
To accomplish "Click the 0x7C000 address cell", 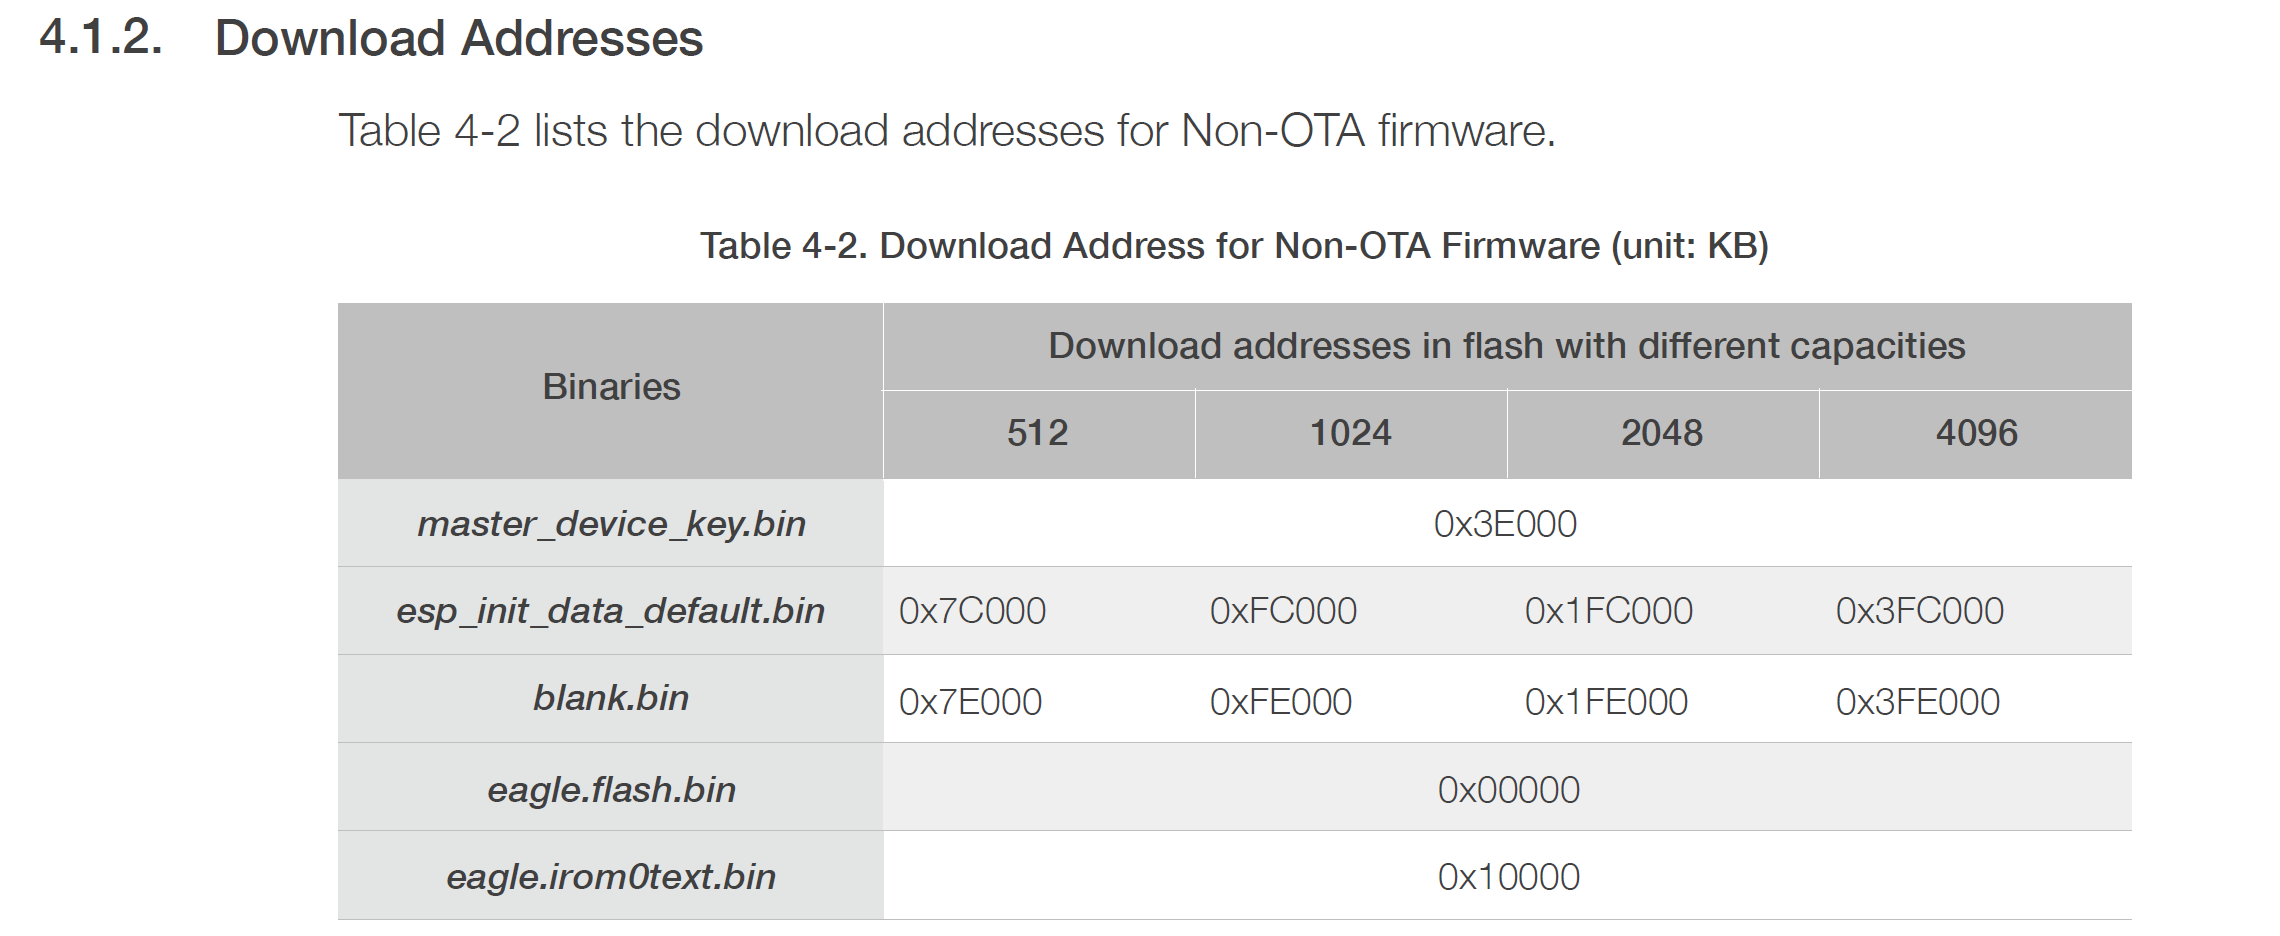I will click(972, 611).
